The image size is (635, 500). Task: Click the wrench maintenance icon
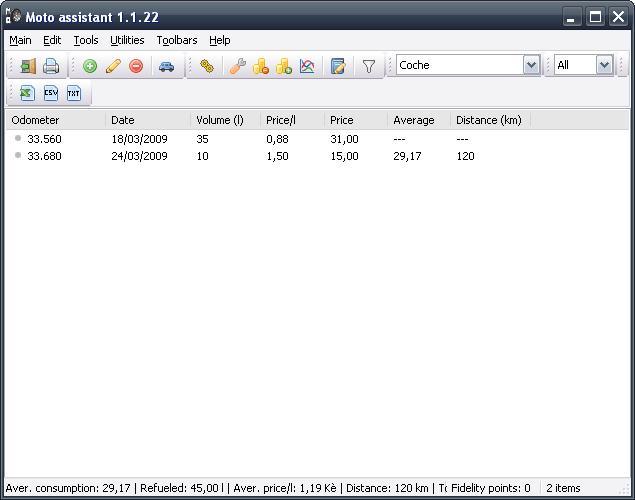pyautogui.click(x=238, y=66)
